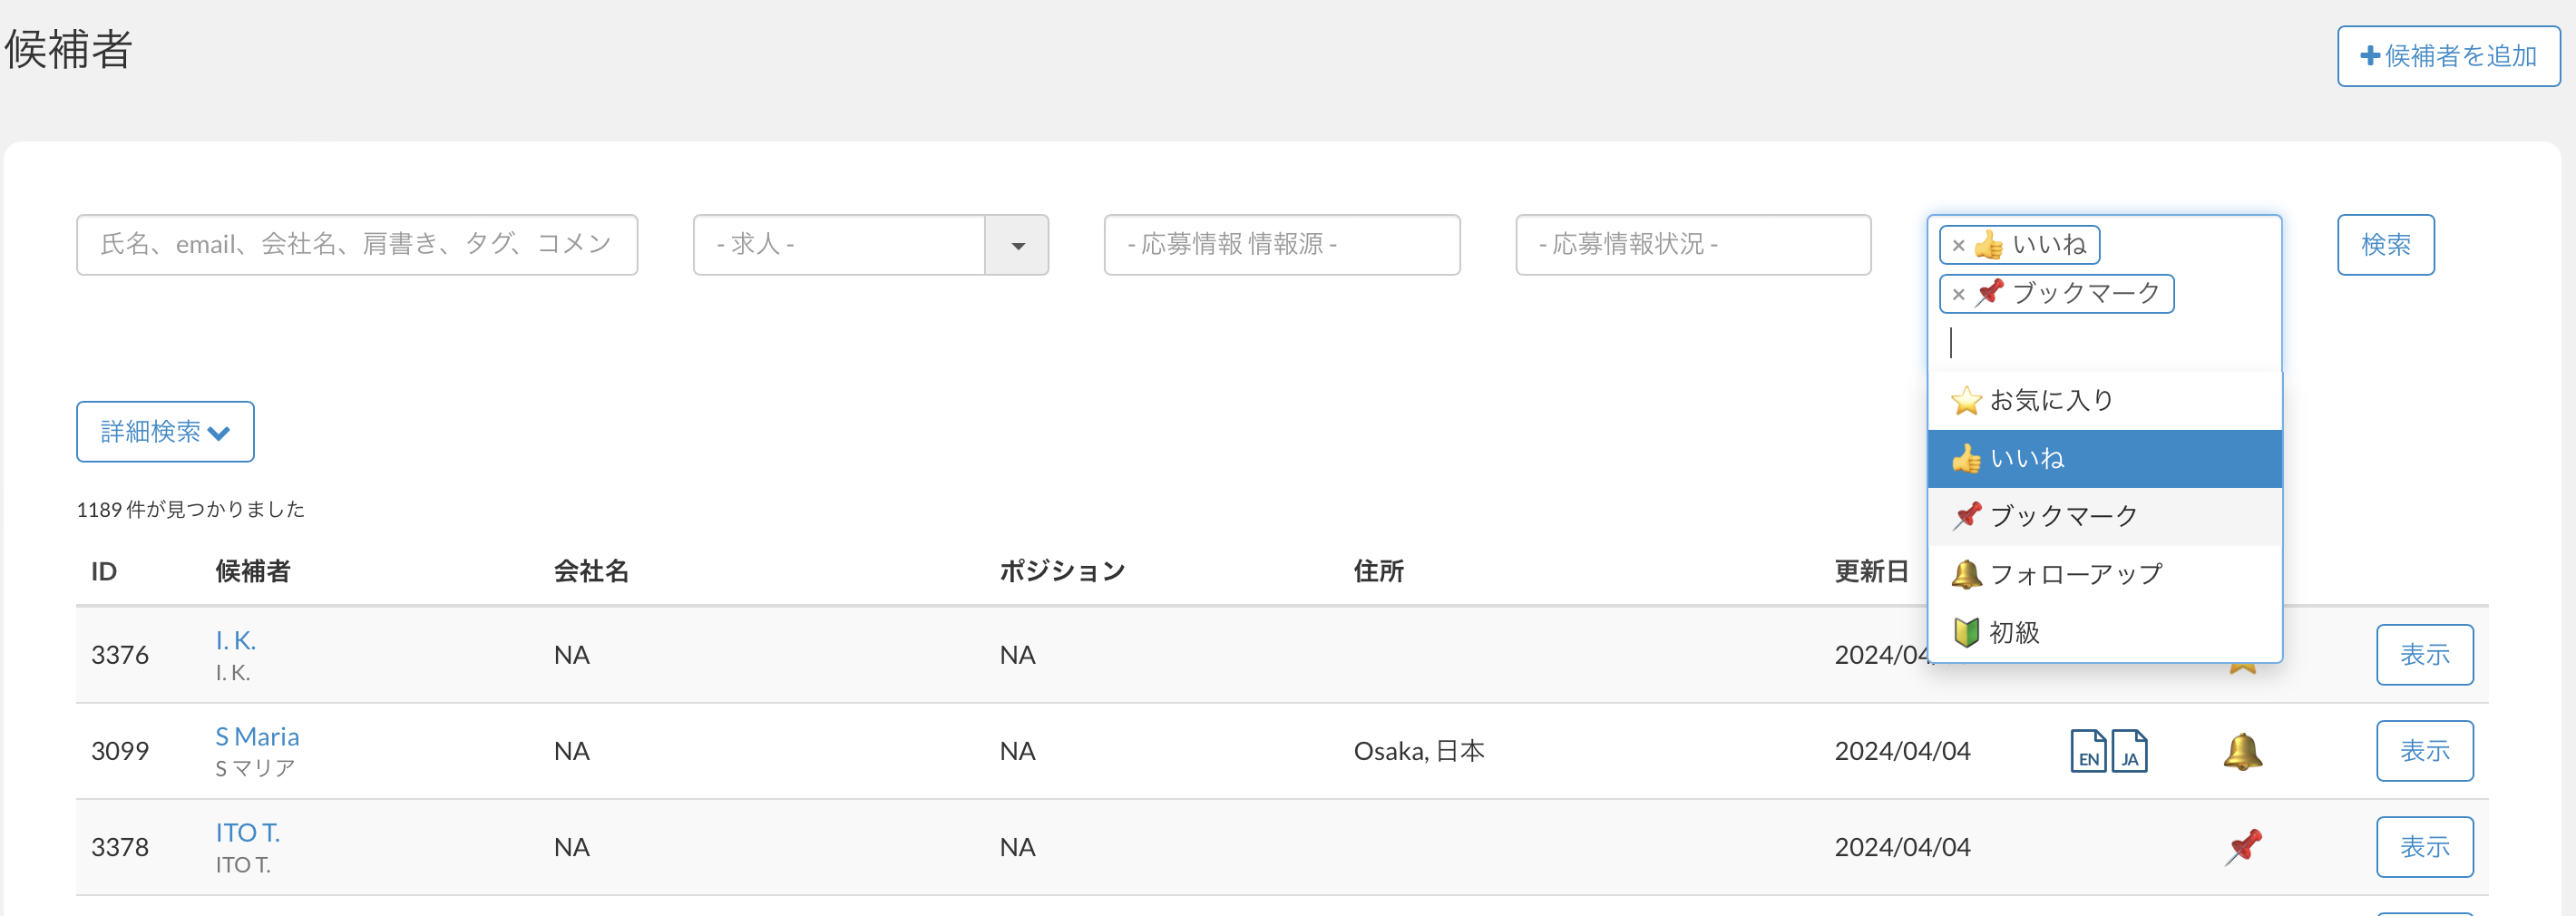The image size is (2576, 916).
Task: Click bell follow-up icon on S Maria row
Action: click(2242, 751)
